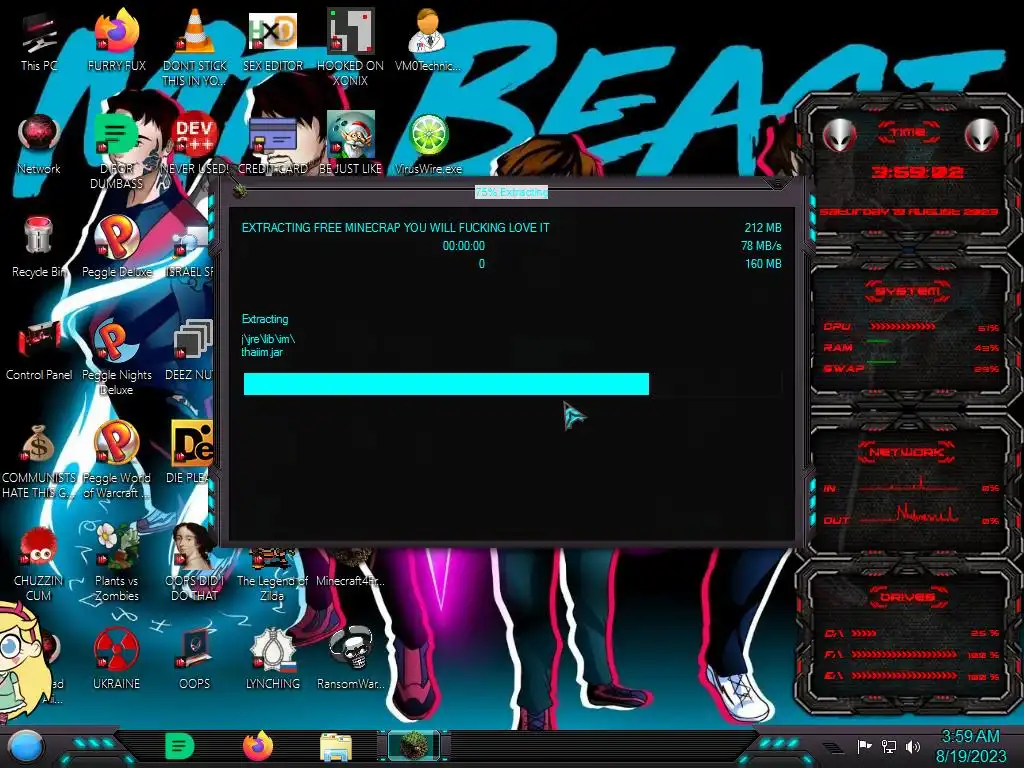This screenshot has height=768, width=1024.
Task: Click the thaiim.jar file name text
Action: pyautogui.click(x=262, y=352)
